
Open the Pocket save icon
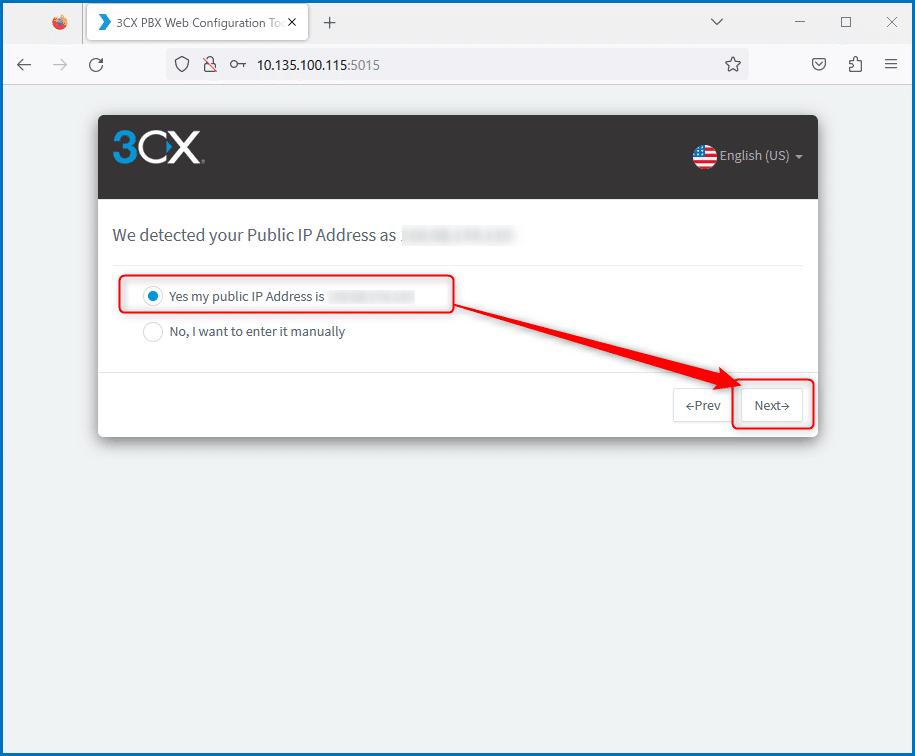click(x=819, y=64)
